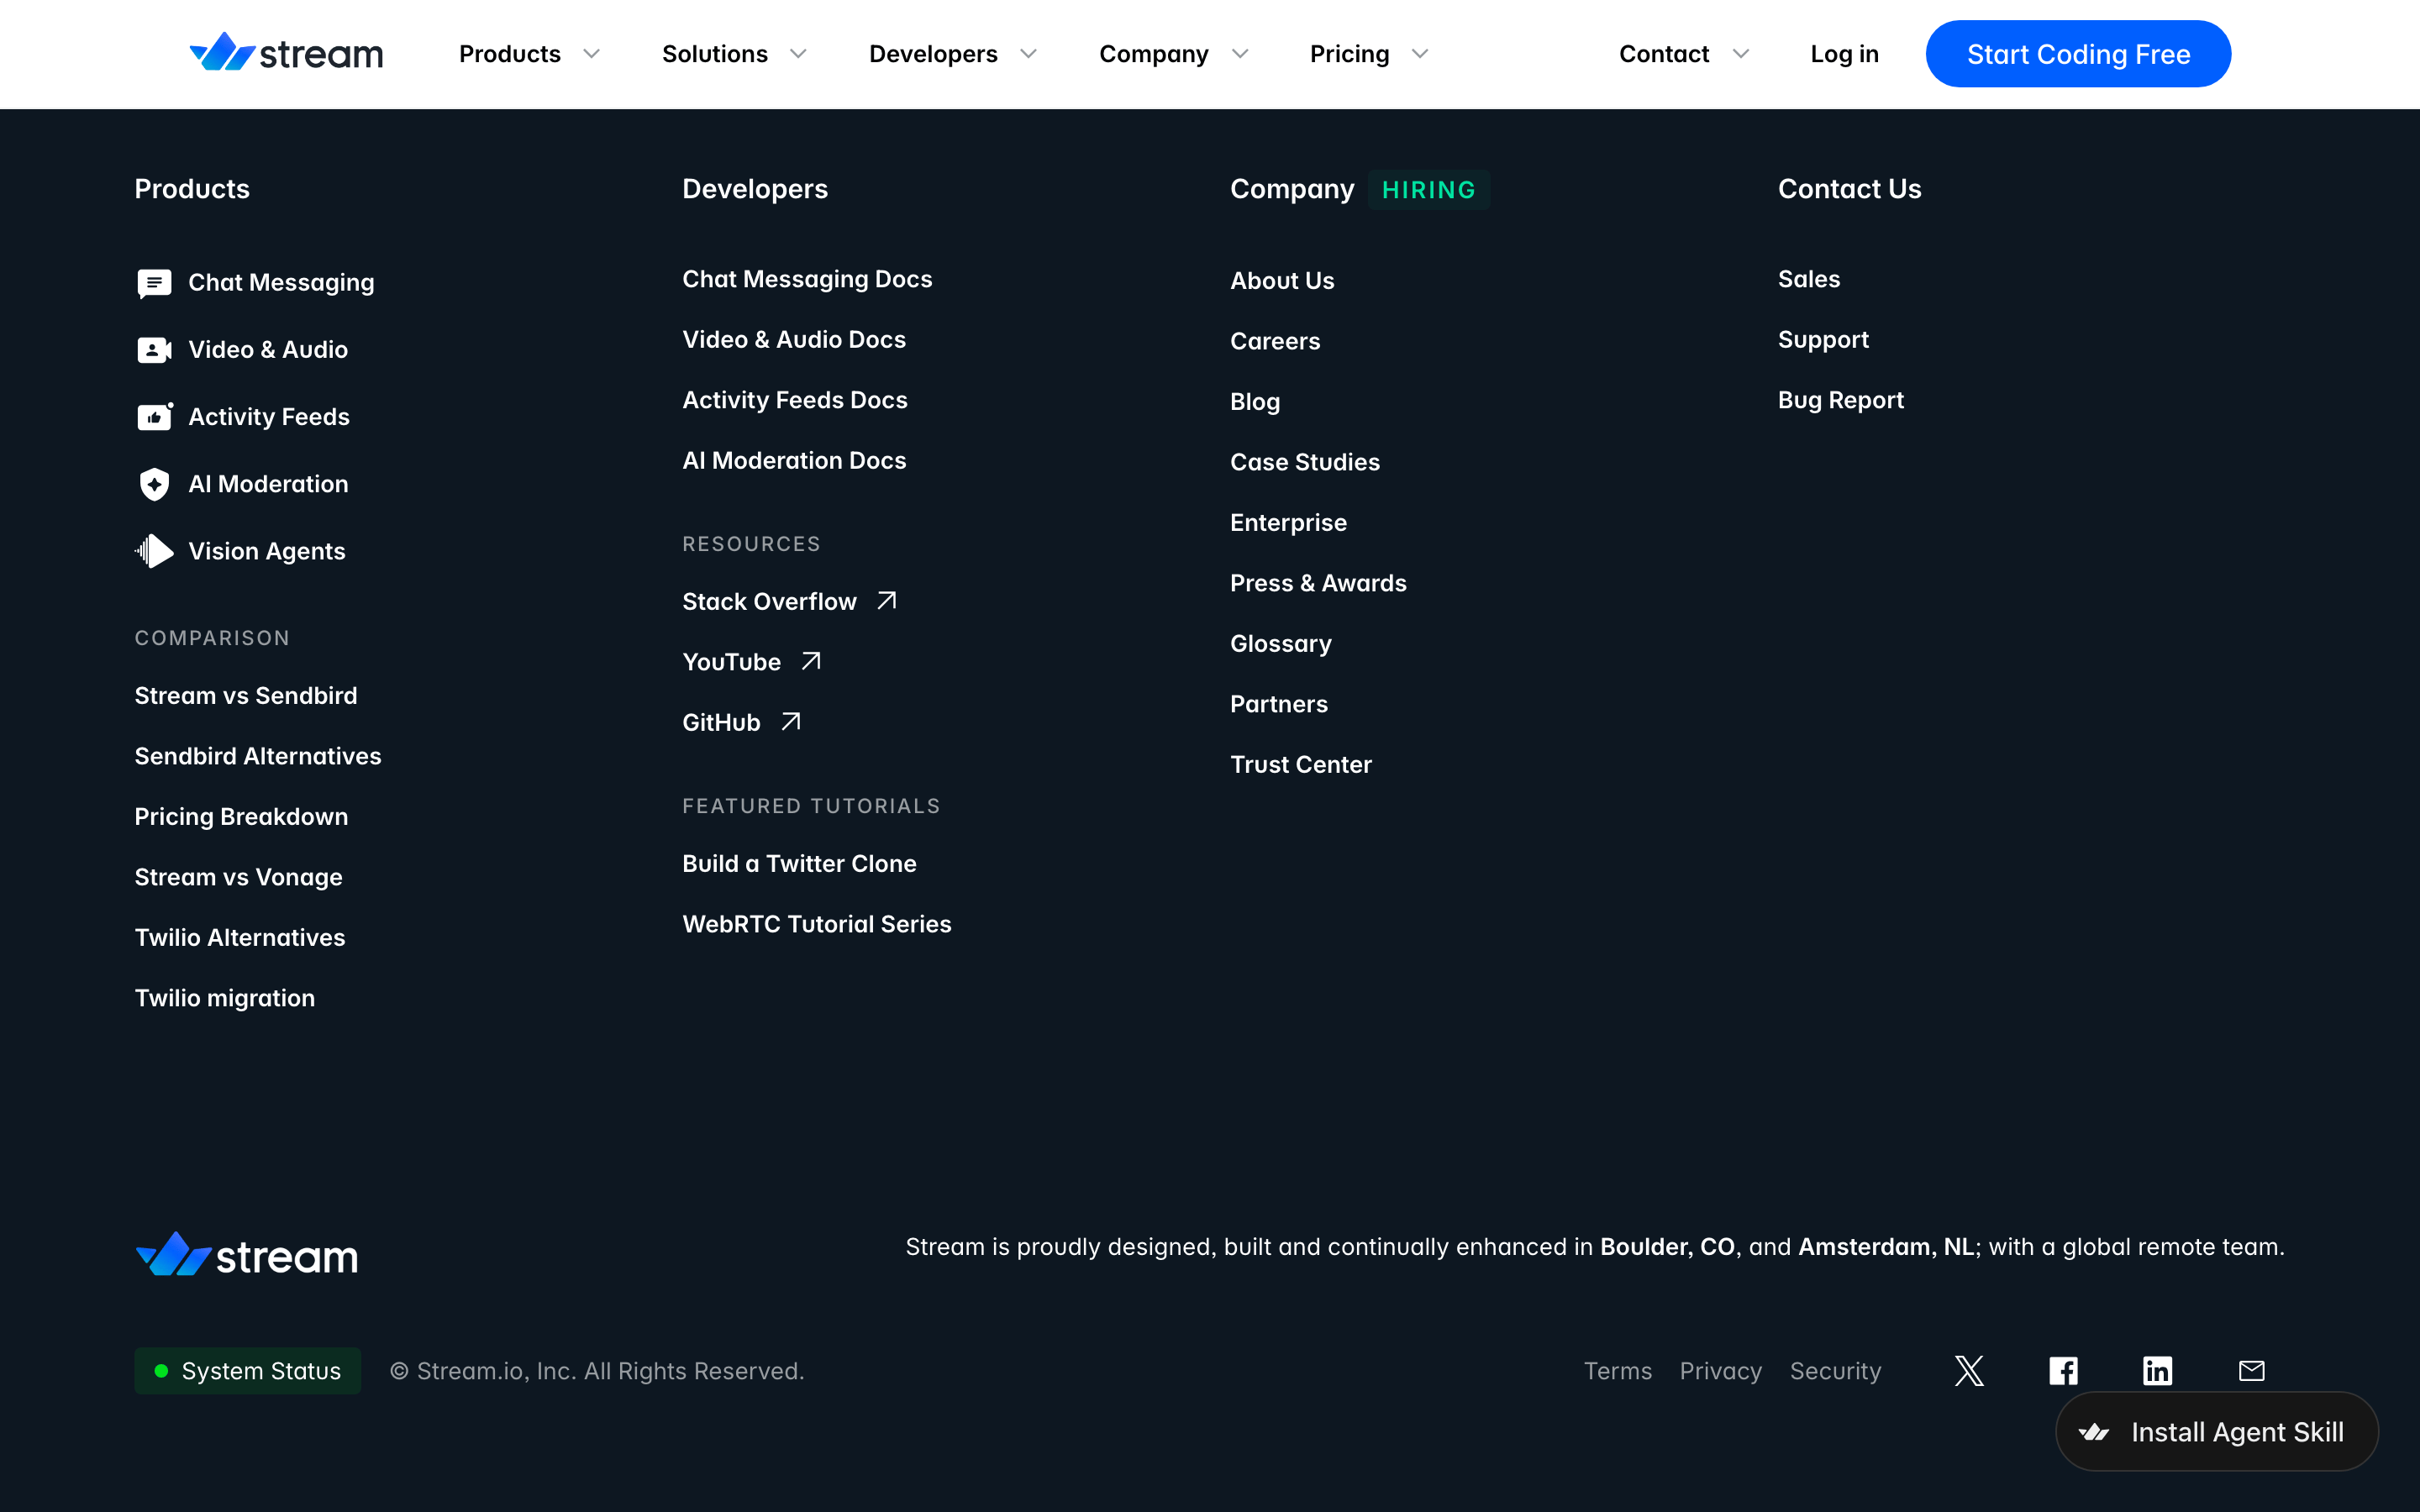Click the Chat Messaging speech bubble icon
Viewport: 2420px width, 1512px height.
point(154,283)
